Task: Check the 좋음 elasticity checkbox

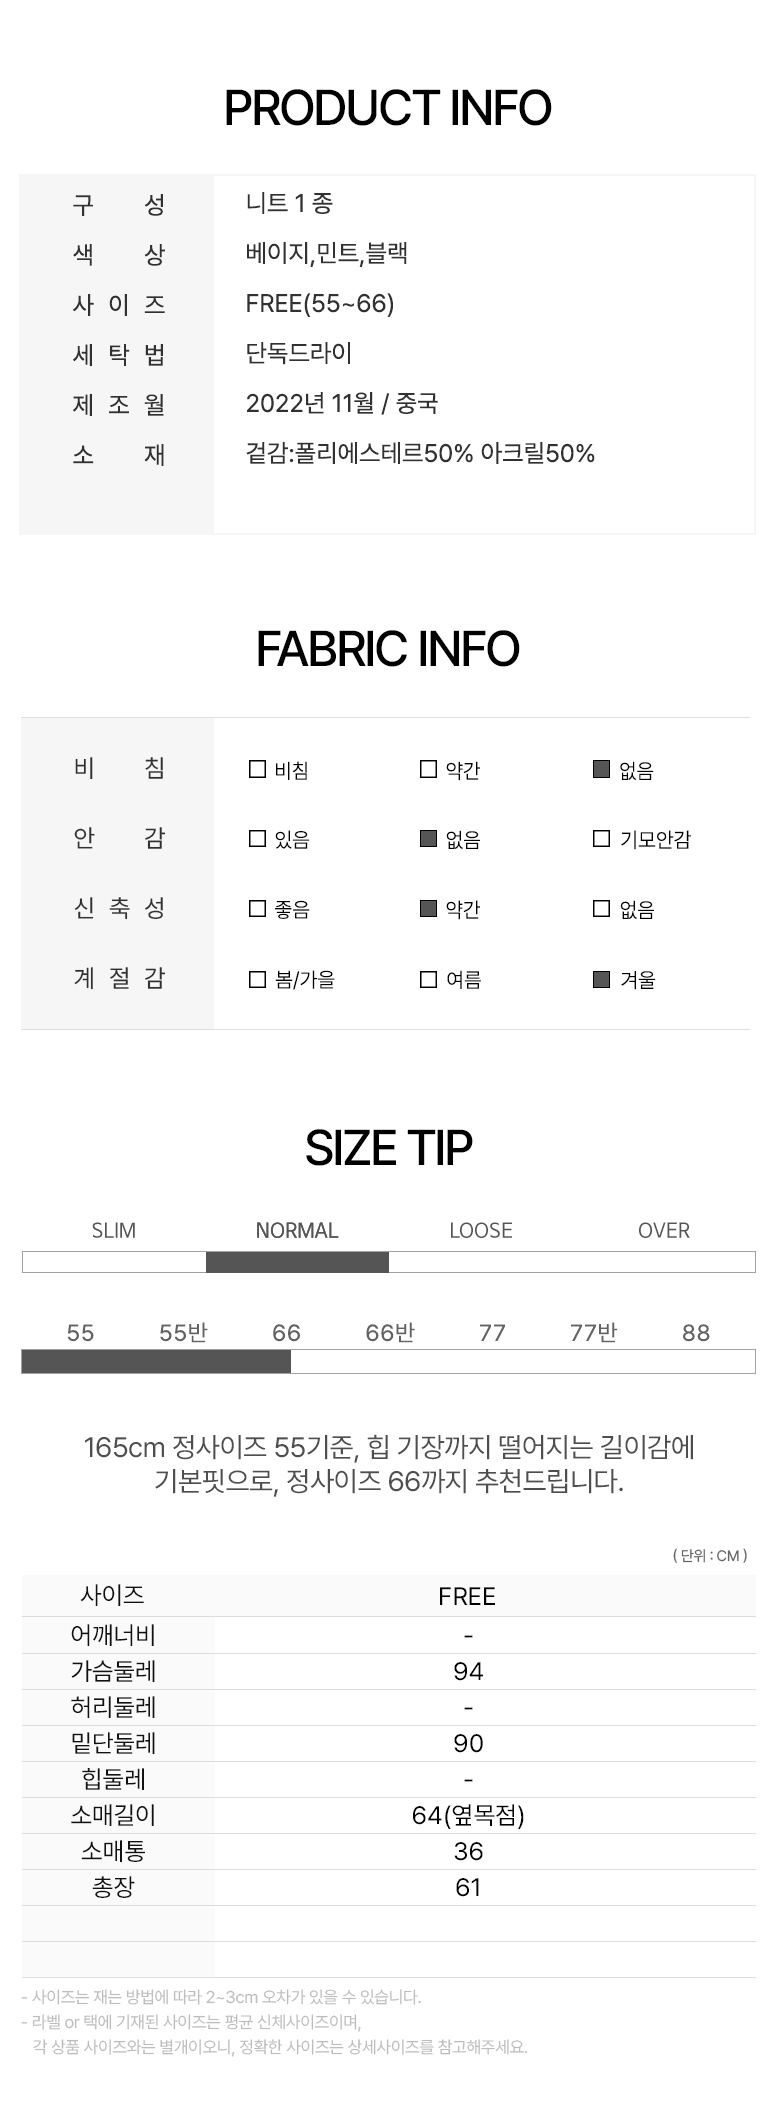Action: (257, 908)
